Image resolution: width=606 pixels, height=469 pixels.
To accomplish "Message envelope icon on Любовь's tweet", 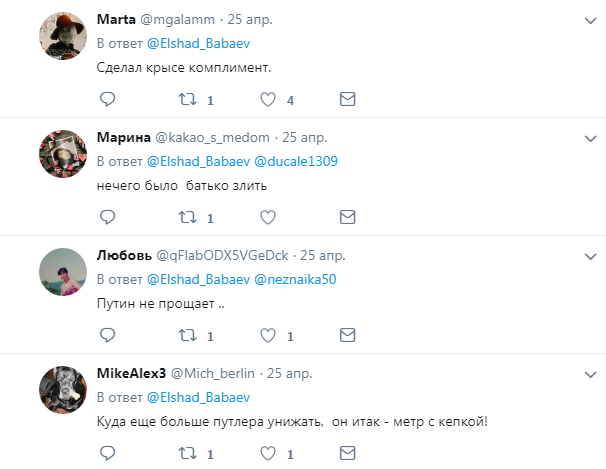I will pos(347,335).
